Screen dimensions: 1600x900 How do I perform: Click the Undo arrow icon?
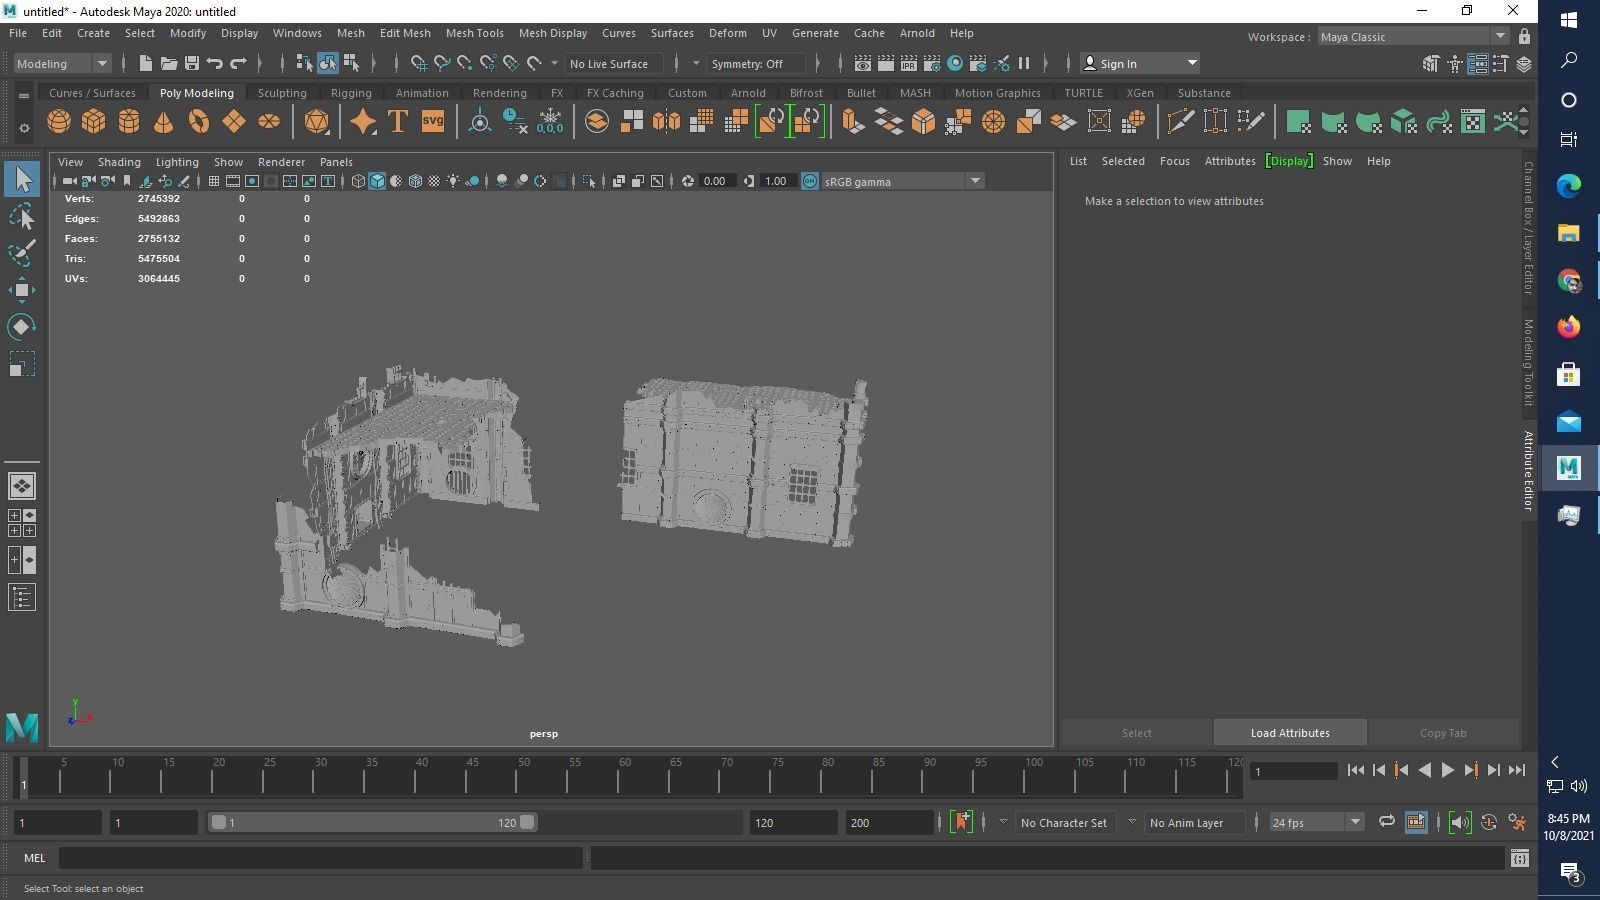[x=215, y=63]
